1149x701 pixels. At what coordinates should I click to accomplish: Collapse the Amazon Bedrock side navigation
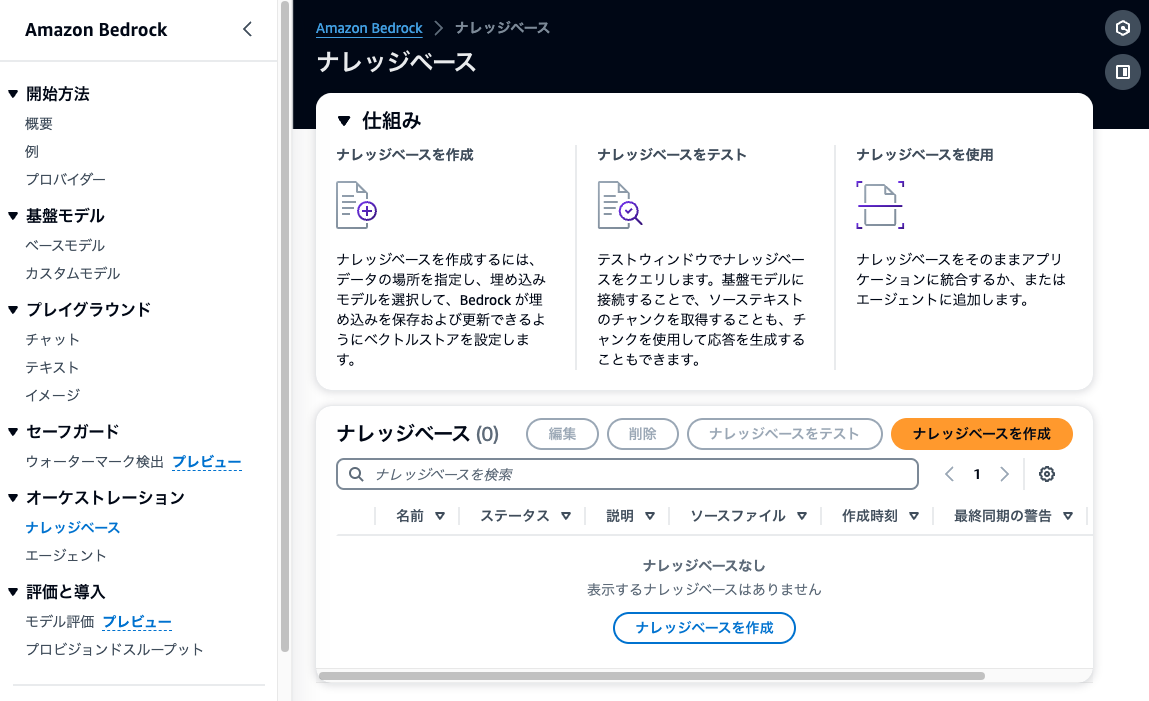(x=248, y=29)
